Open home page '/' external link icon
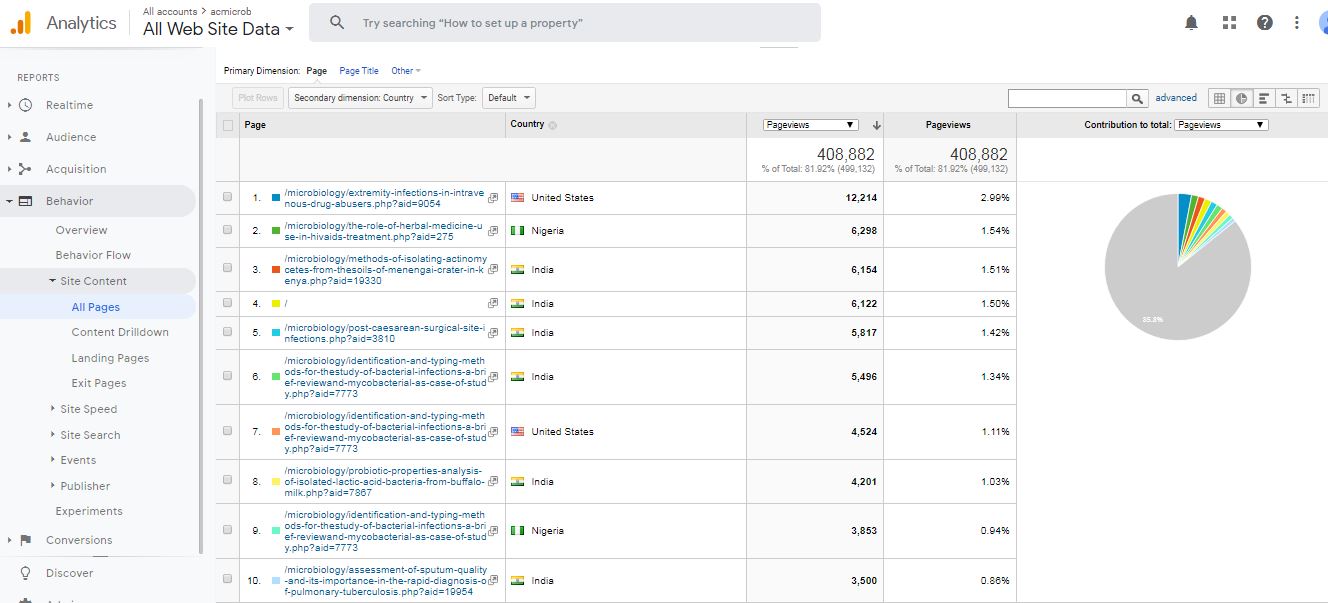 (x=492, y=303)
